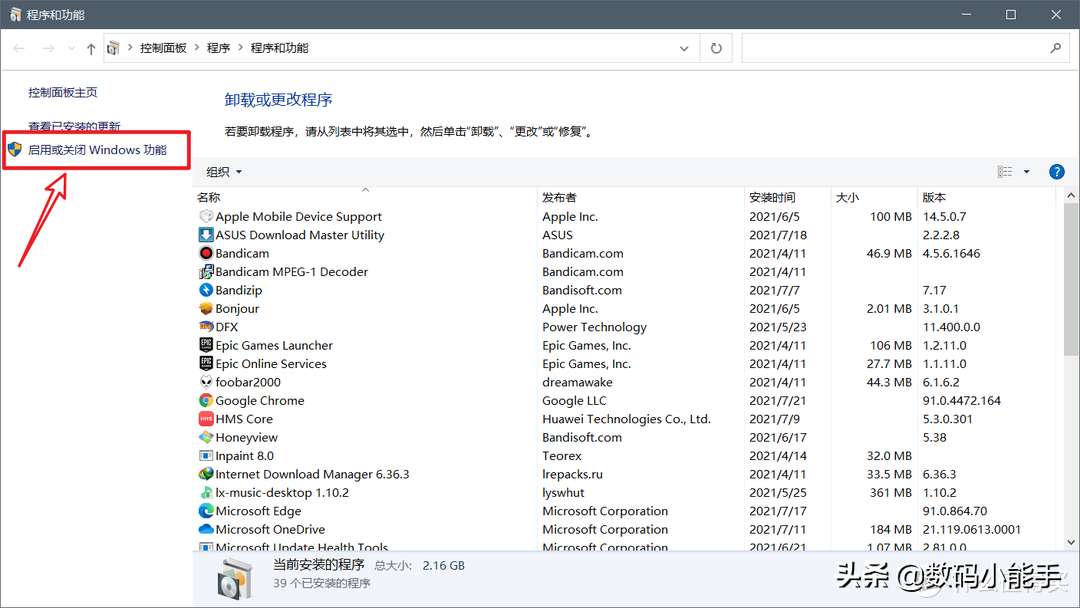The height and width of the screenshot is (608, 1080).
Task: Open the help question mark icon
Action: click(1057, 172)
